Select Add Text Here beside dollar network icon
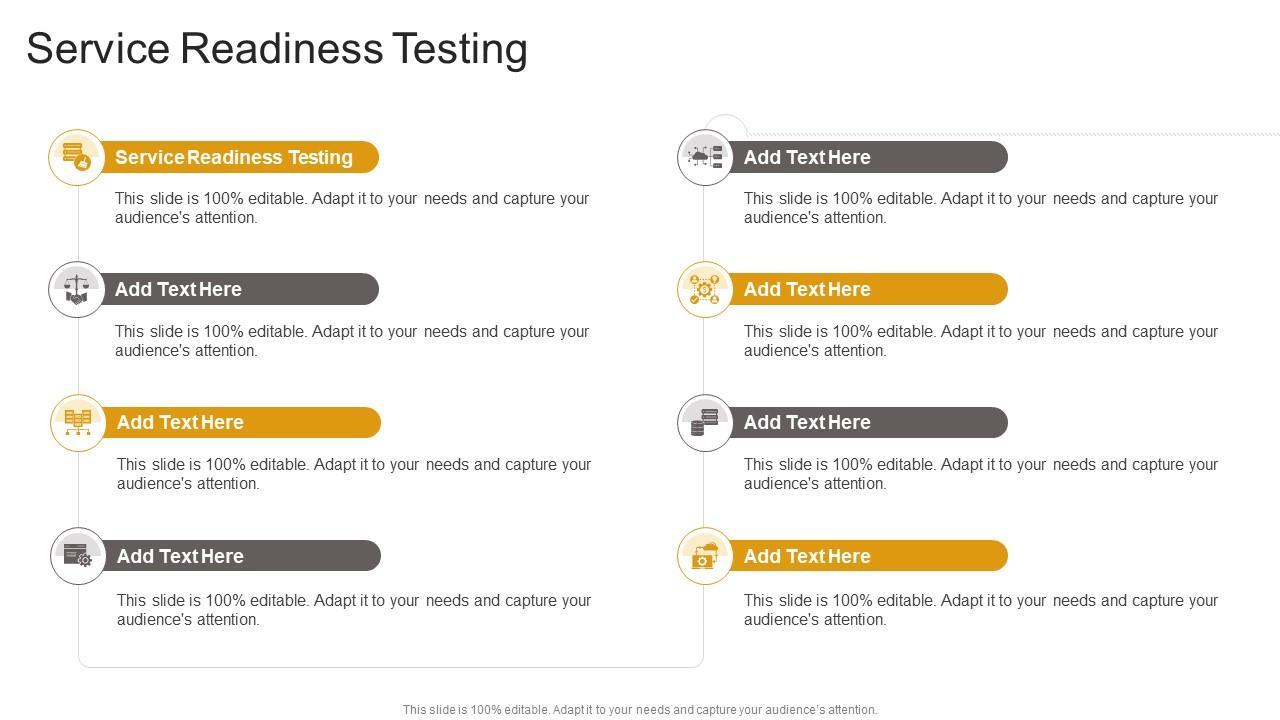This screenshot has height=720, width=1280. [807, 290]
